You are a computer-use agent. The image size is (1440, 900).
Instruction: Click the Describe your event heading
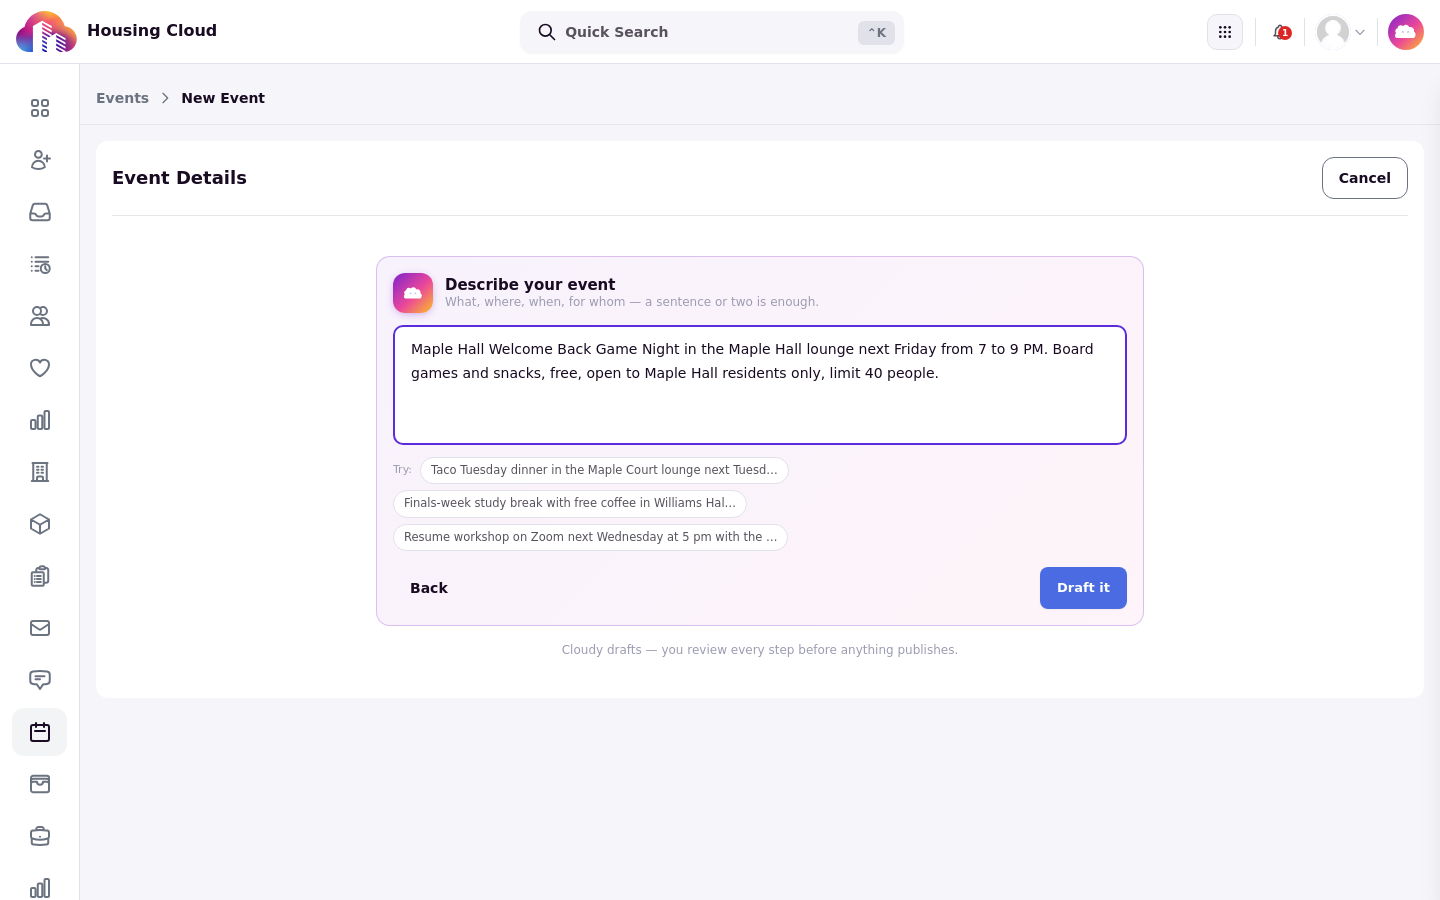coord(530,284)
